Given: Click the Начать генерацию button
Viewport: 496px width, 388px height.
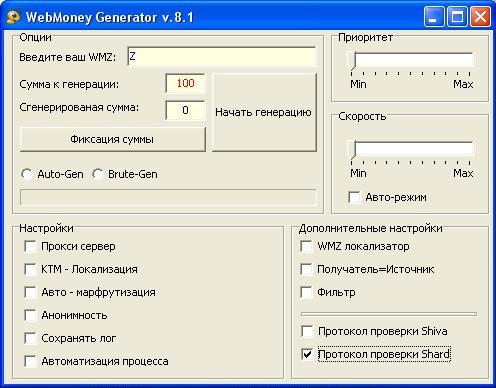Looking at the screenshot, I should [264, 112].
